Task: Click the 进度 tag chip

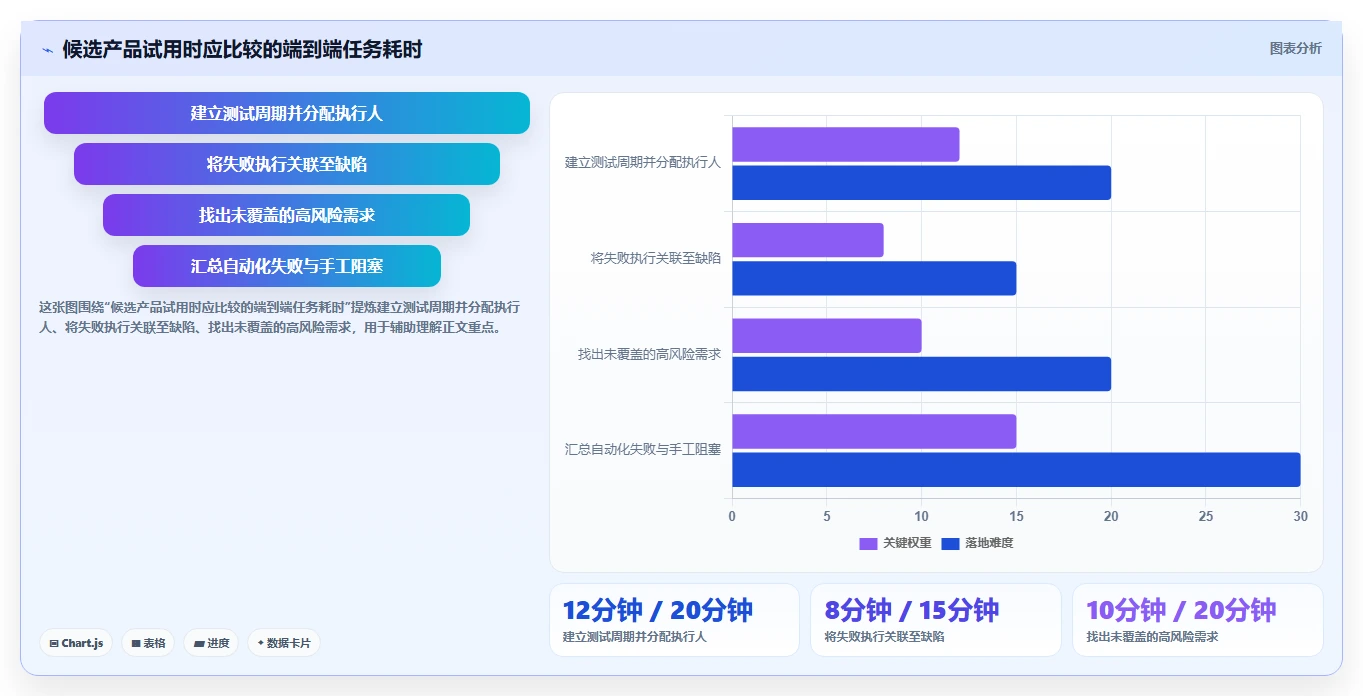Action: coord(211,643)
